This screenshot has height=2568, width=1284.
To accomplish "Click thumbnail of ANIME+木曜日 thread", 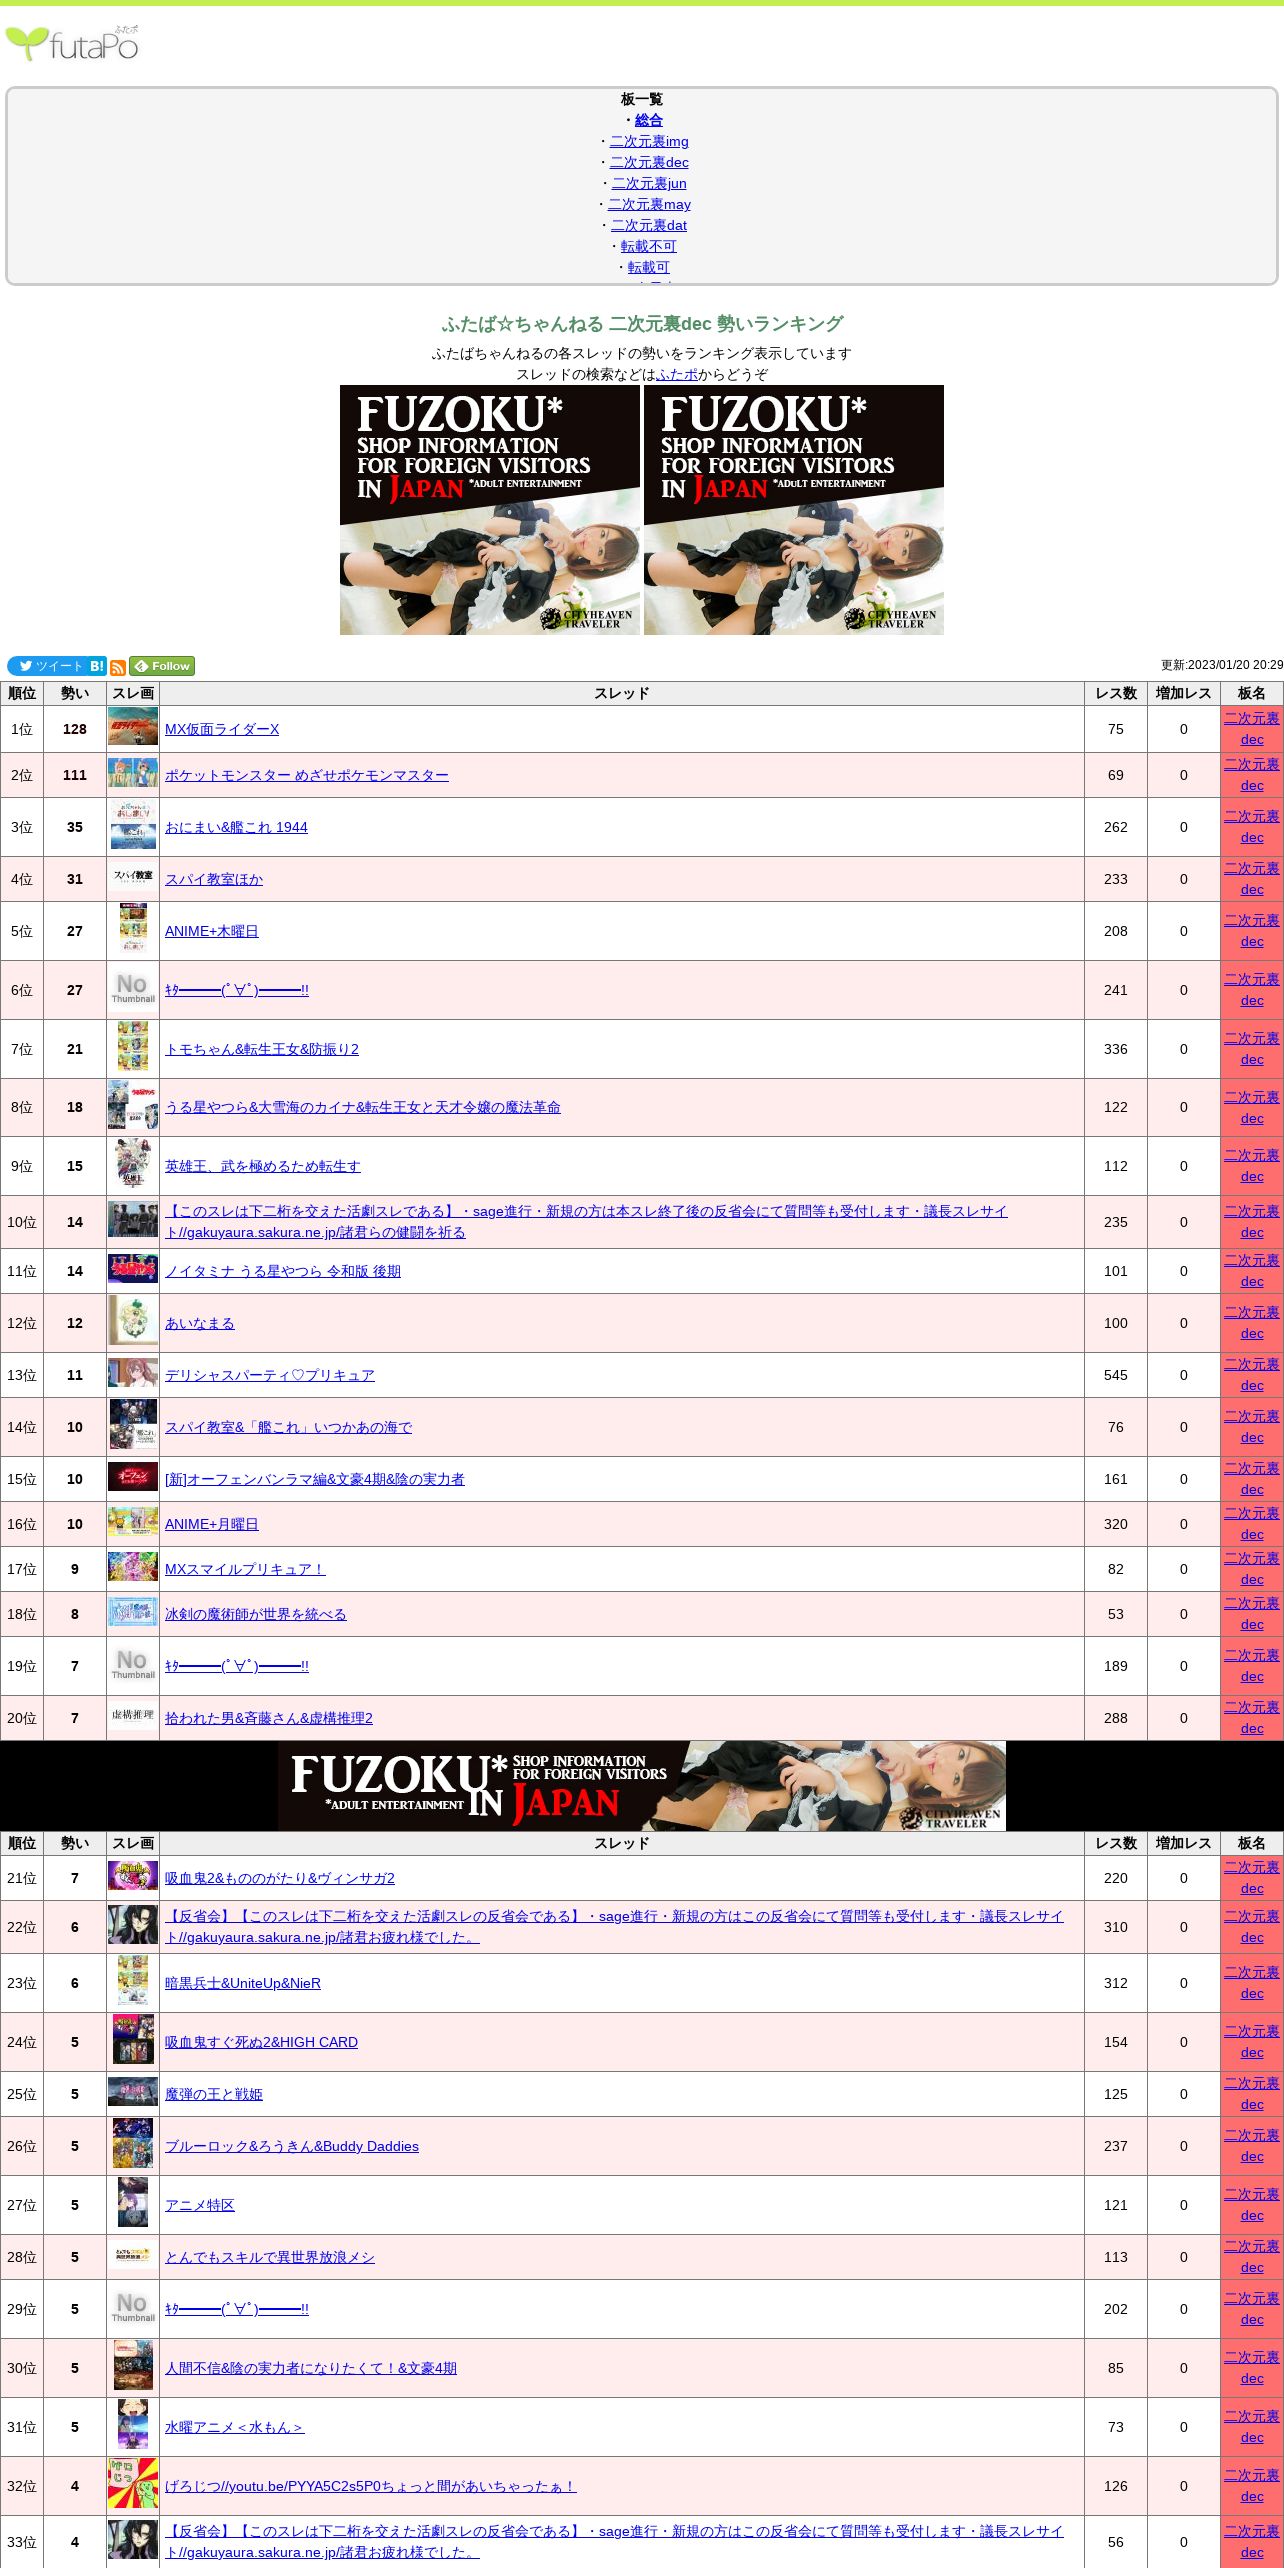I will (133, 929).
